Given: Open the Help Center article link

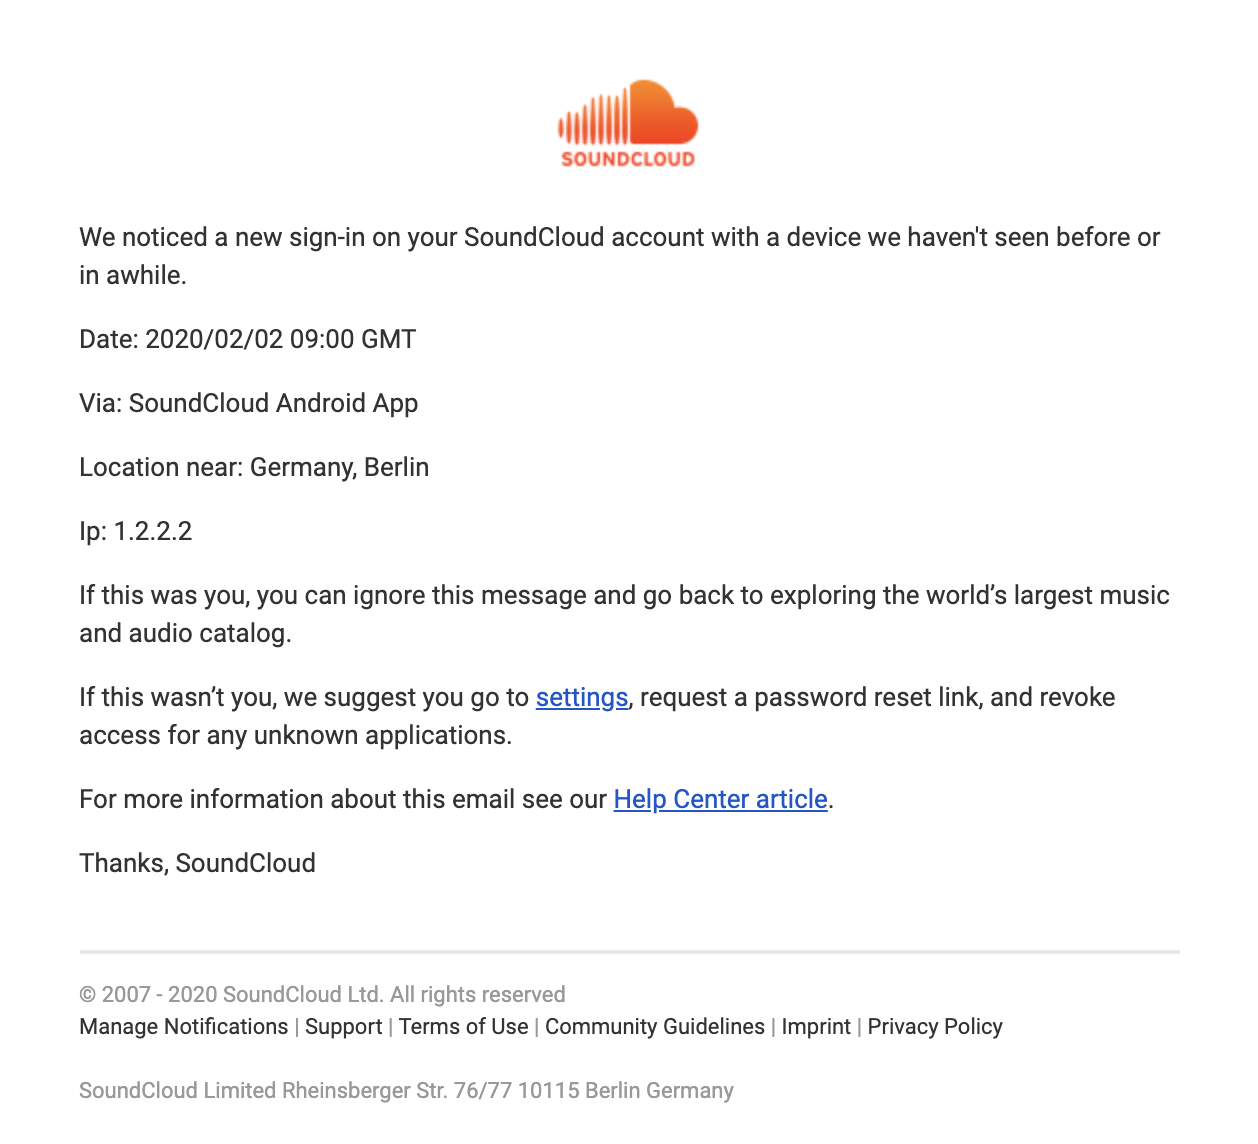Looking at the screenshot, I should (x=721, y=799).
